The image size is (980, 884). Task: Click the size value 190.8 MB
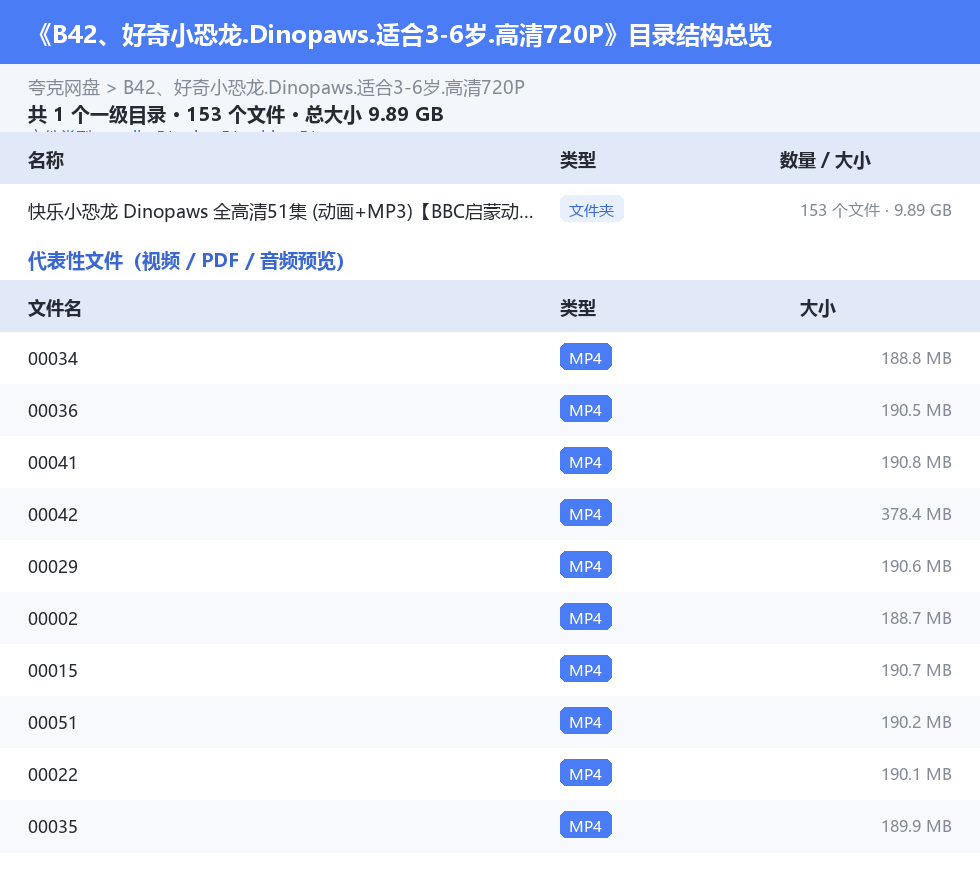(x=916, y=462)
